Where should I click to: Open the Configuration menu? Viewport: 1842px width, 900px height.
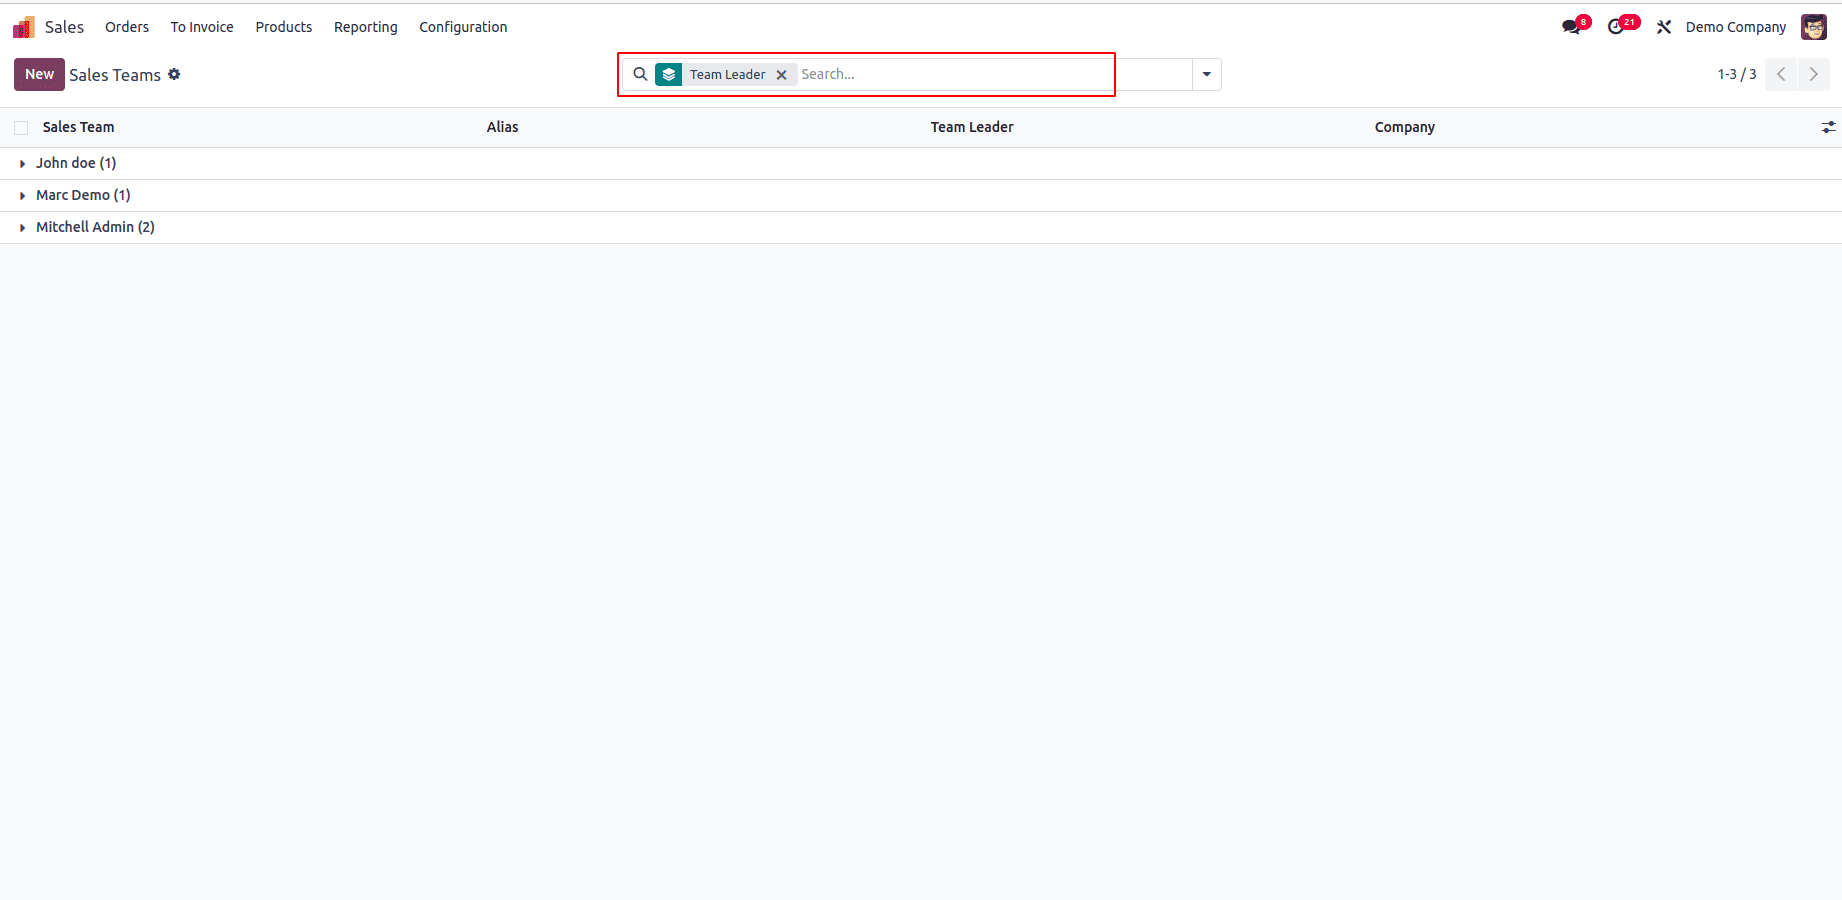click(x=463, y=27)
